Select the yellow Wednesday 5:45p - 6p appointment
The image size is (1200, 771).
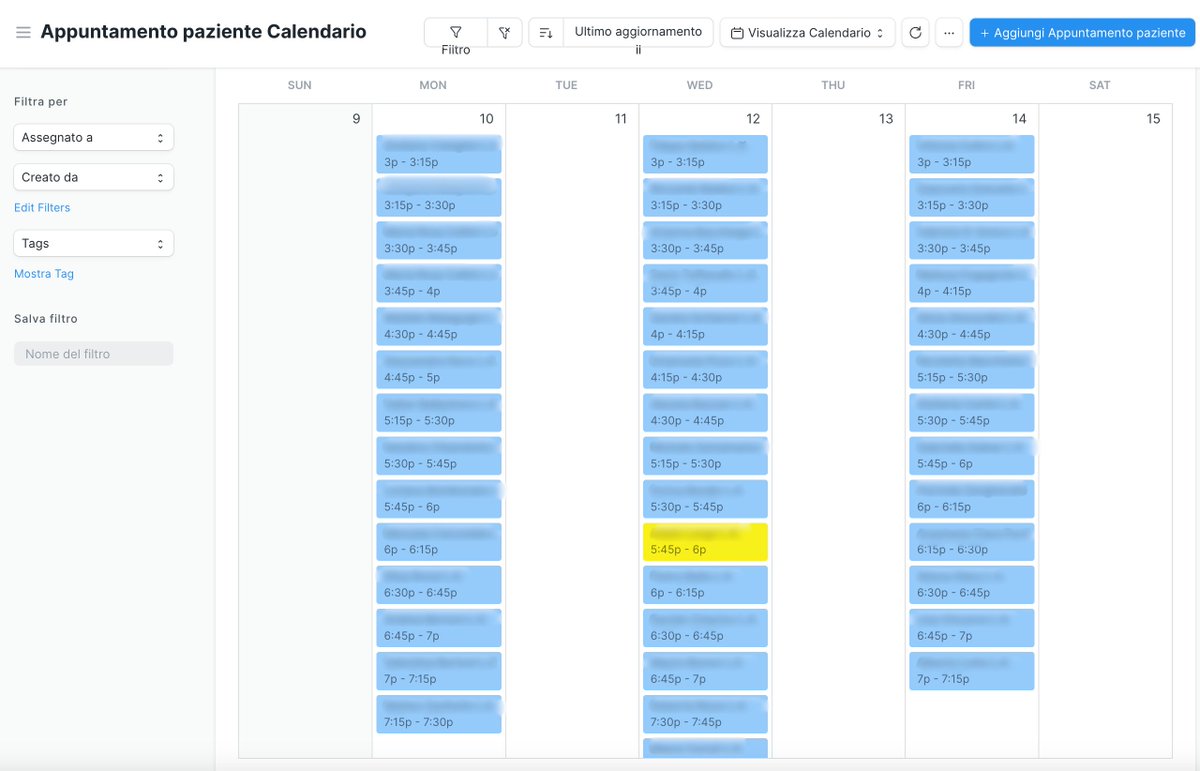[x=705, y=542]
